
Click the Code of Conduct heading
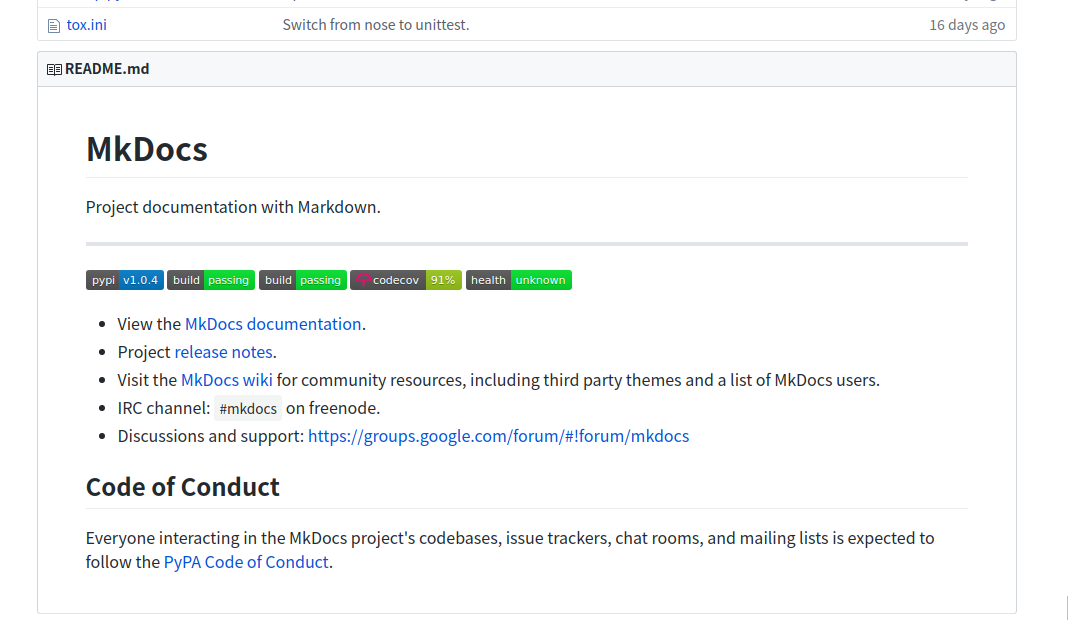(183, 487)
